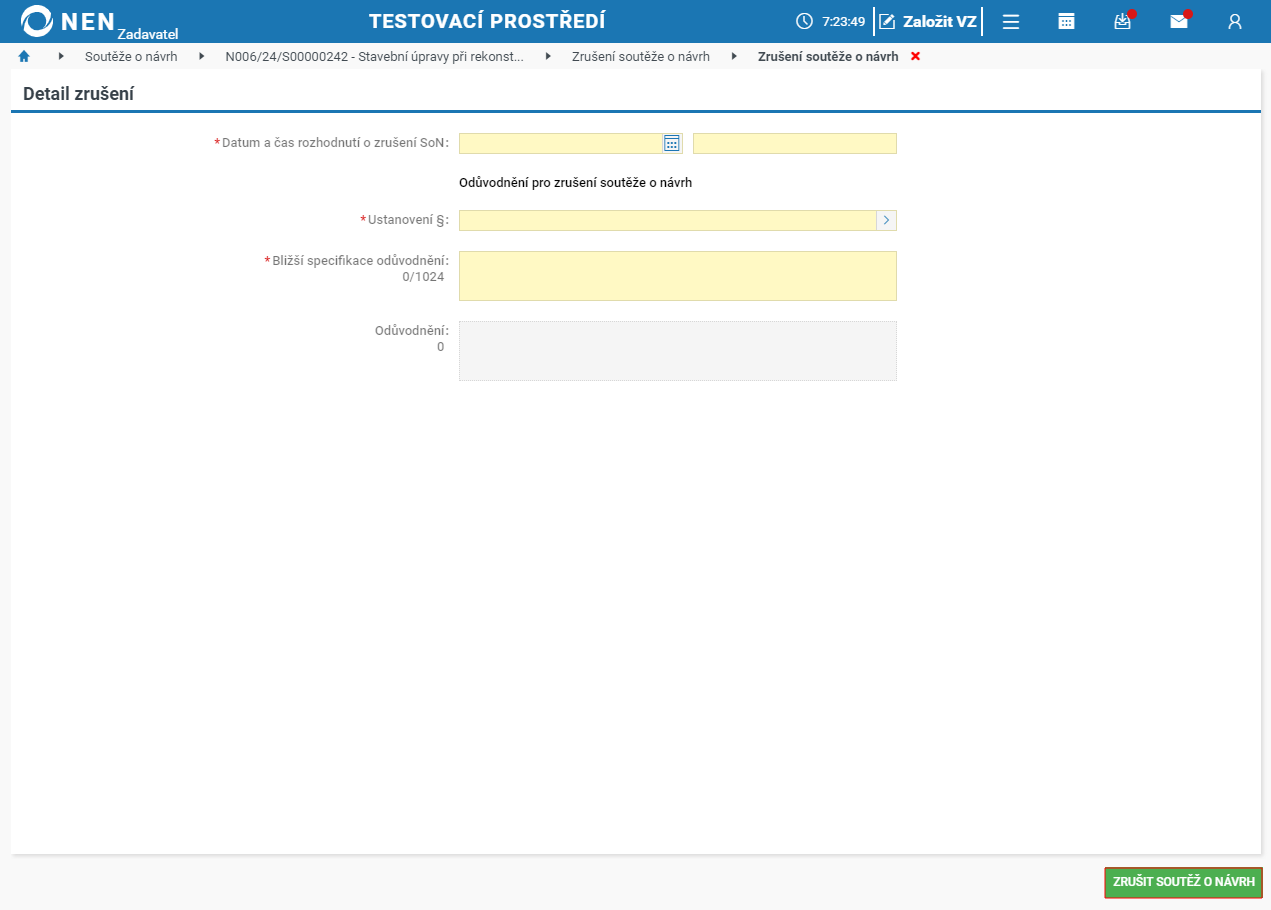The width and height of the screenshot is (1271, 910).
Task: Open the hamburger menu icon
Action: 1011,21
